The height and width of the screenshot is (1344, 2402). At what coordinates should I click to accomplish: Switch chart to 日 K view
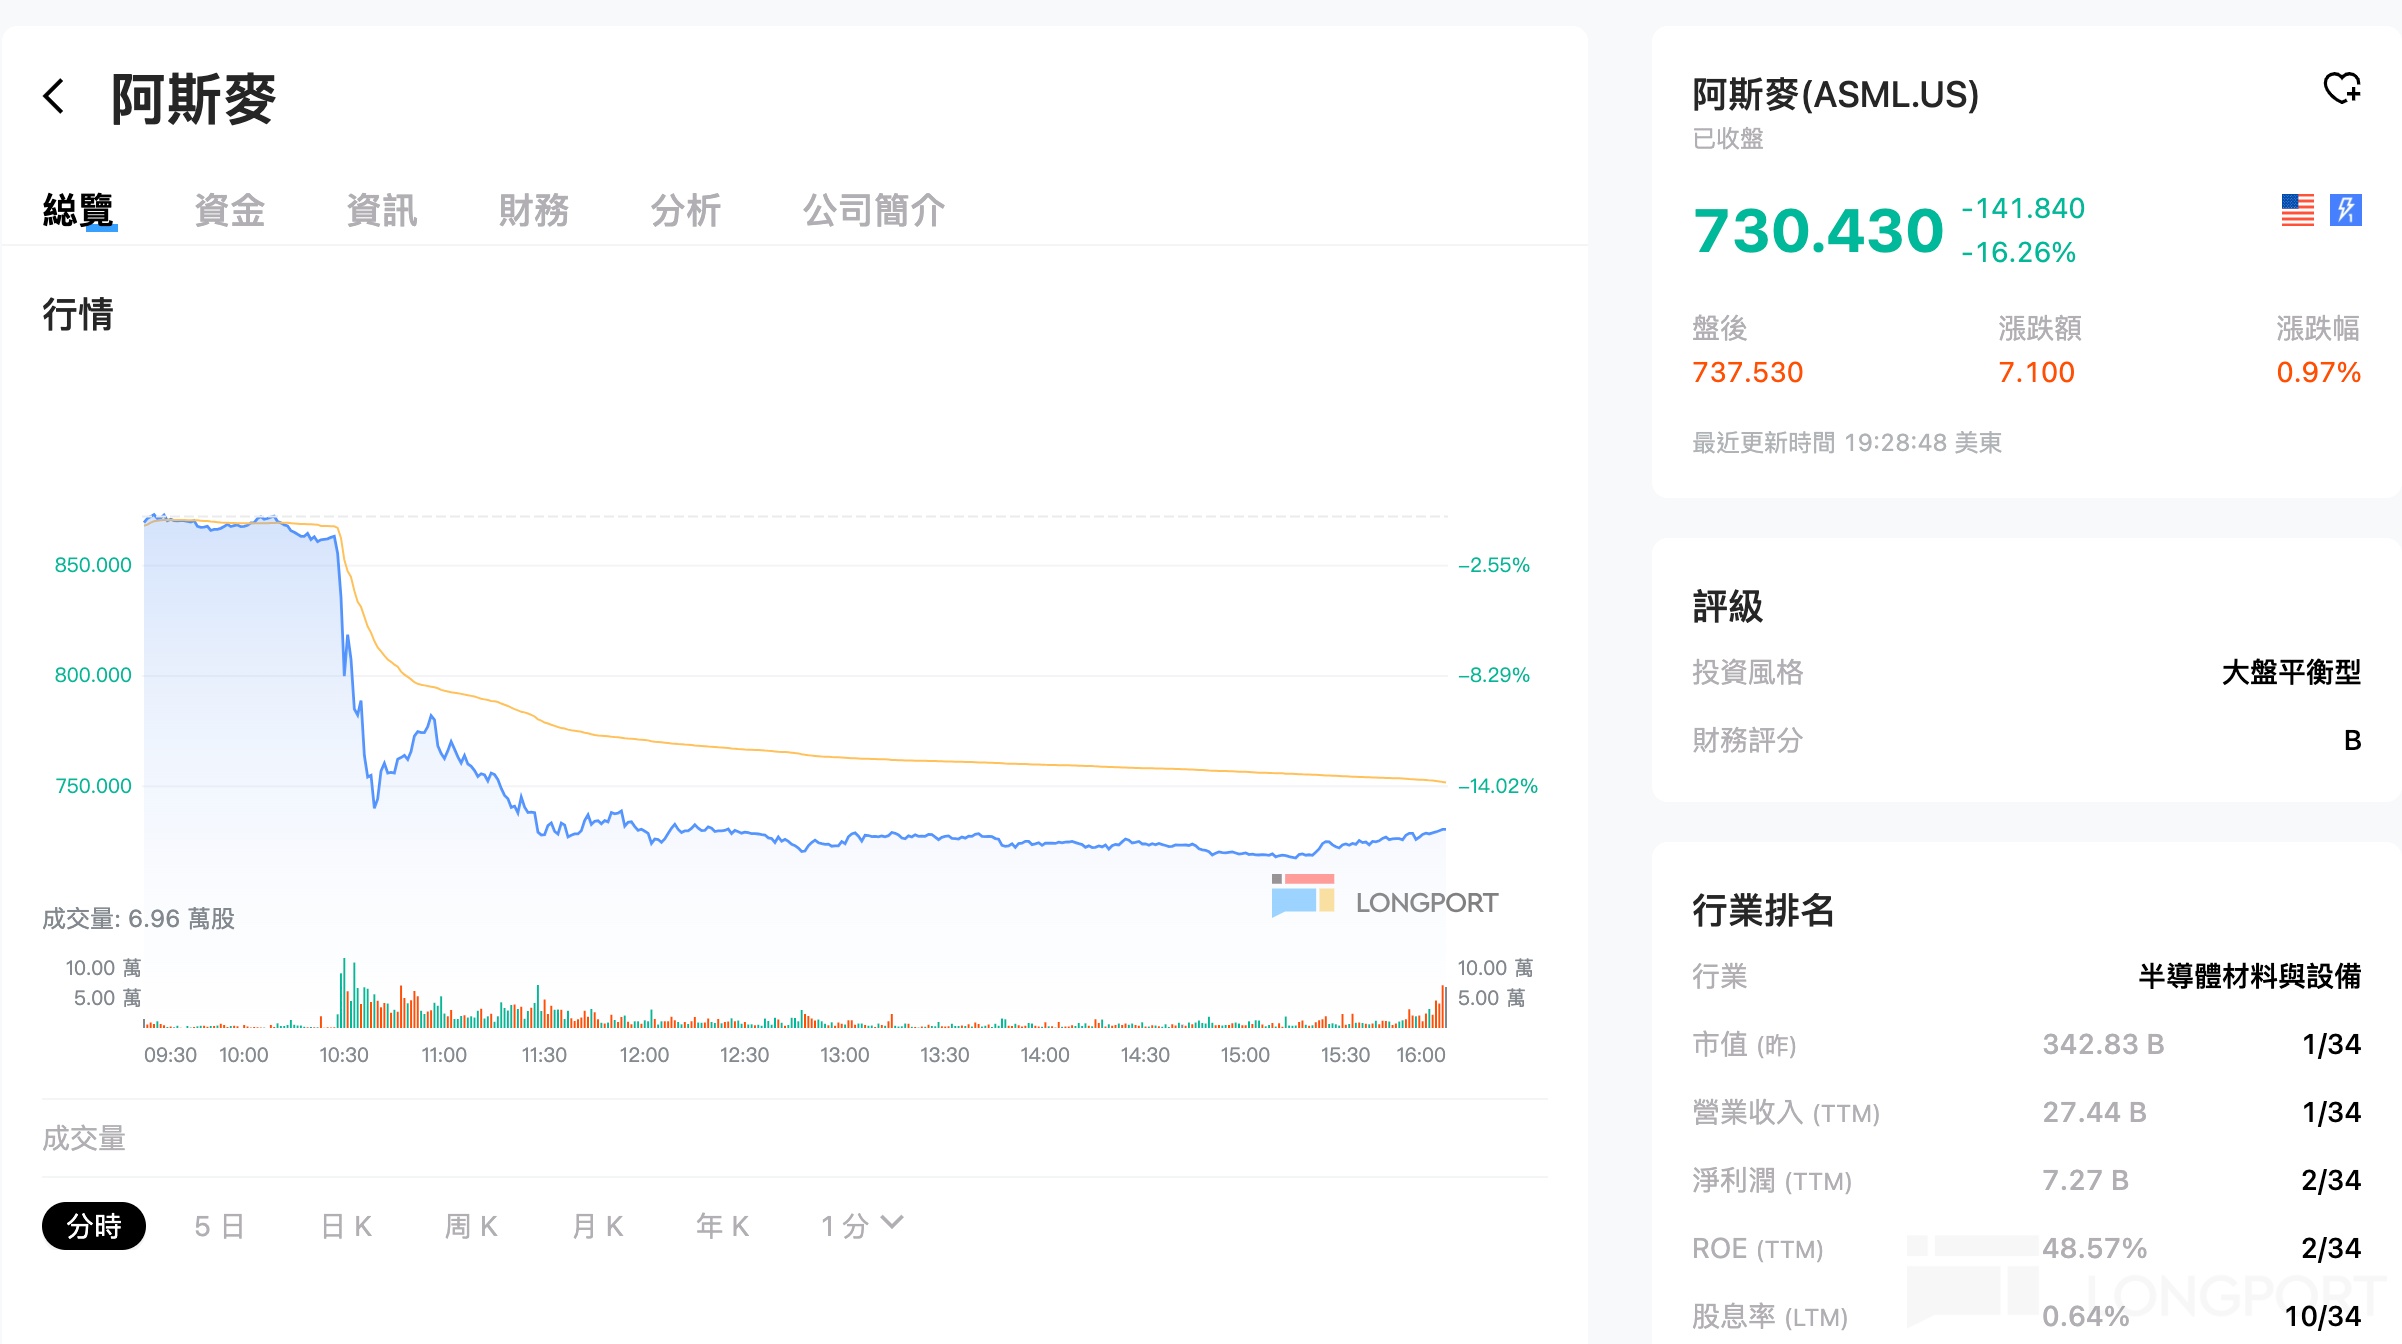point(346,1226)
